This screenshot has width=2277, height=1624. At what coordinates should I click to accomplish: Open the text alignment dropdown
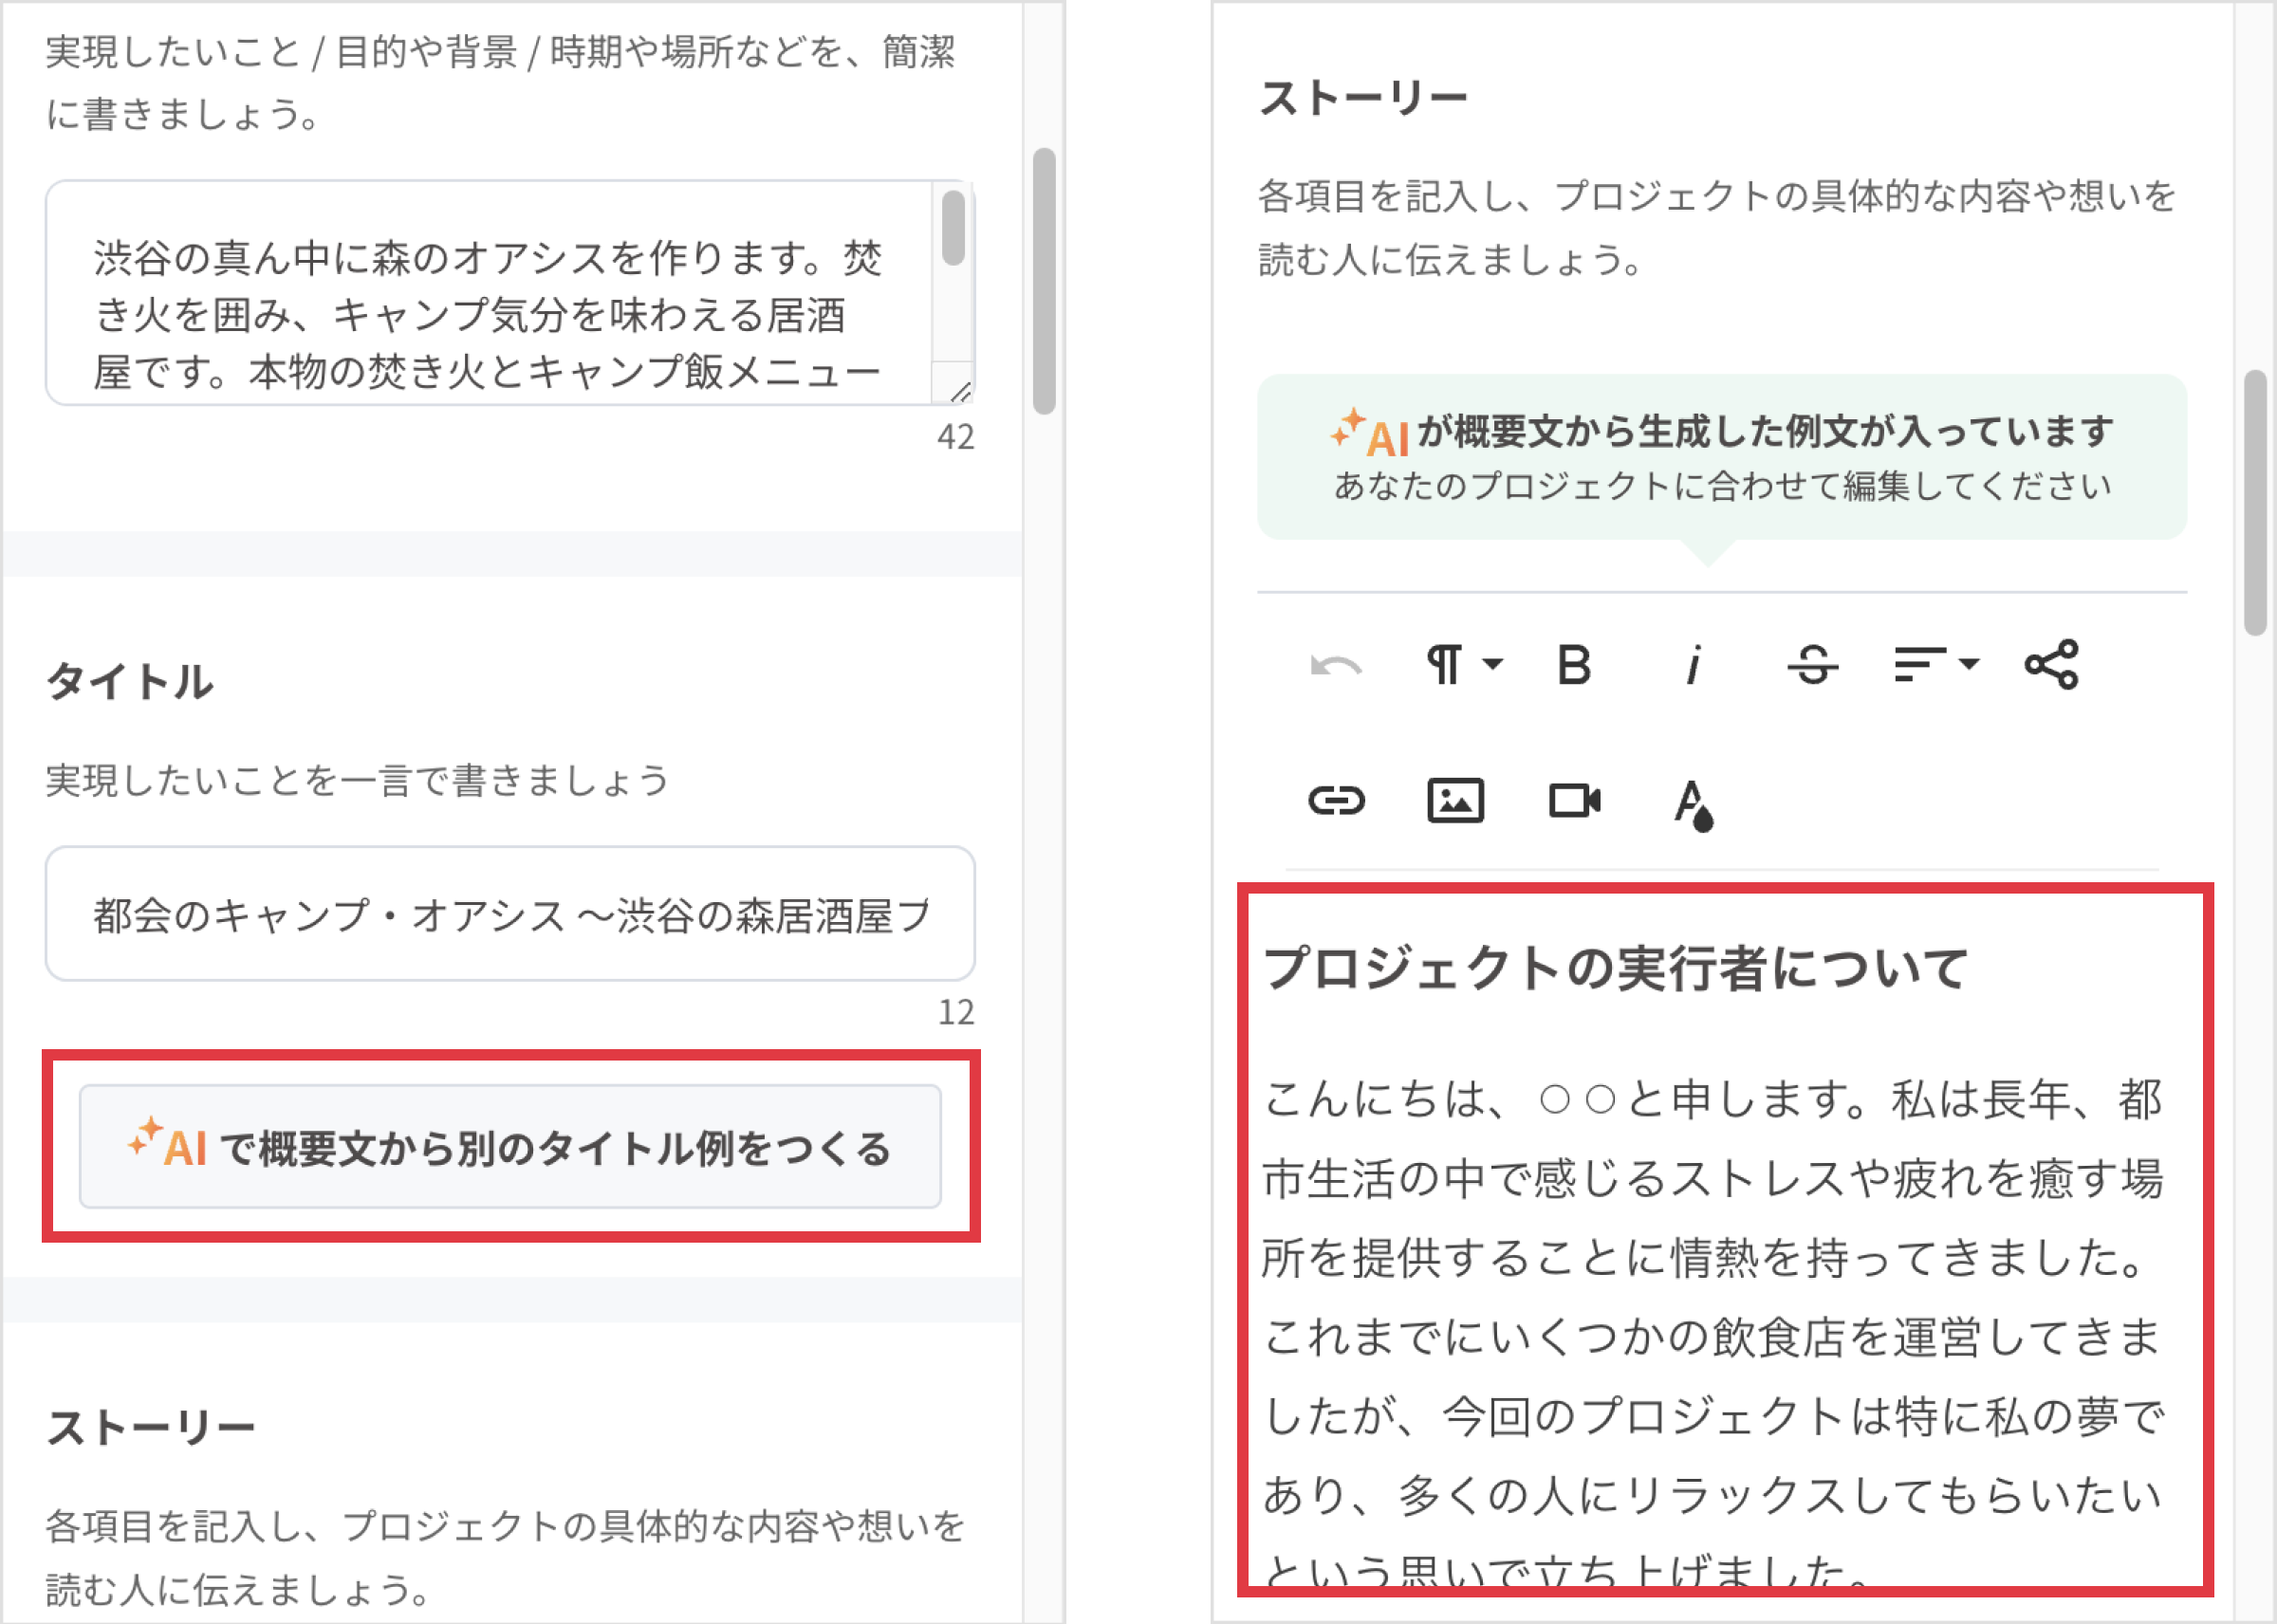point(1936,663)
